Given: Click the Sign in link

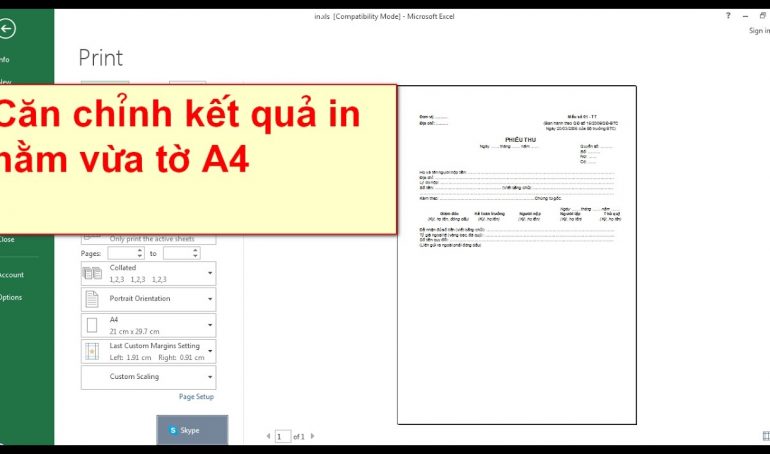Looking at the screenshot, I should click(759, 31).
